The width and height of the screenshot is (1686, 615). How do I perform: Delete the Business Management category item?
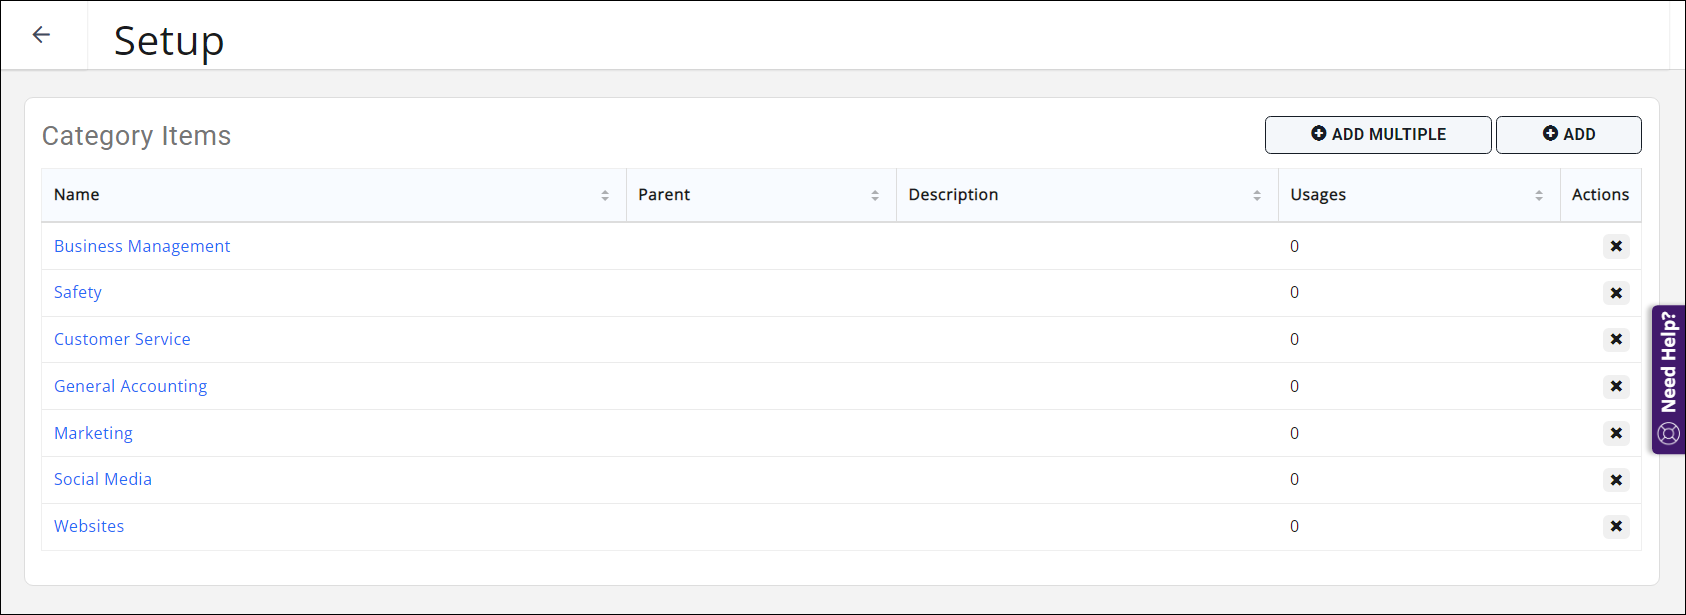tap(1616, 246)
